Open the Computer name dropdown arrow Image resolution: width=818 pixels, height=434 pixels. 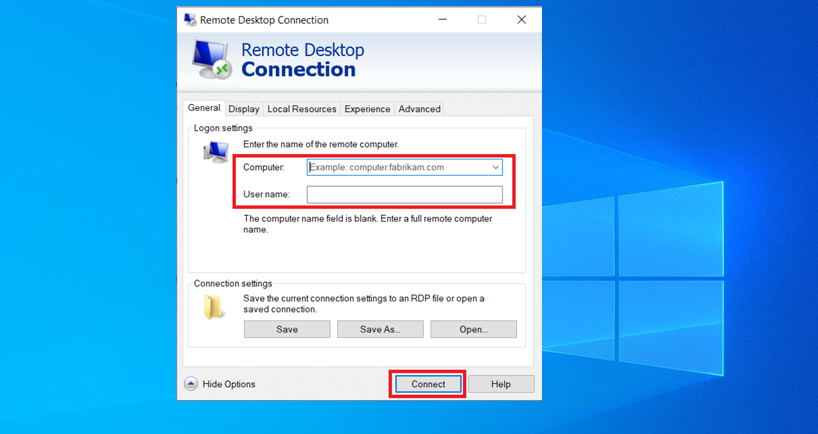pyautogui.click(x=495, y=167)
